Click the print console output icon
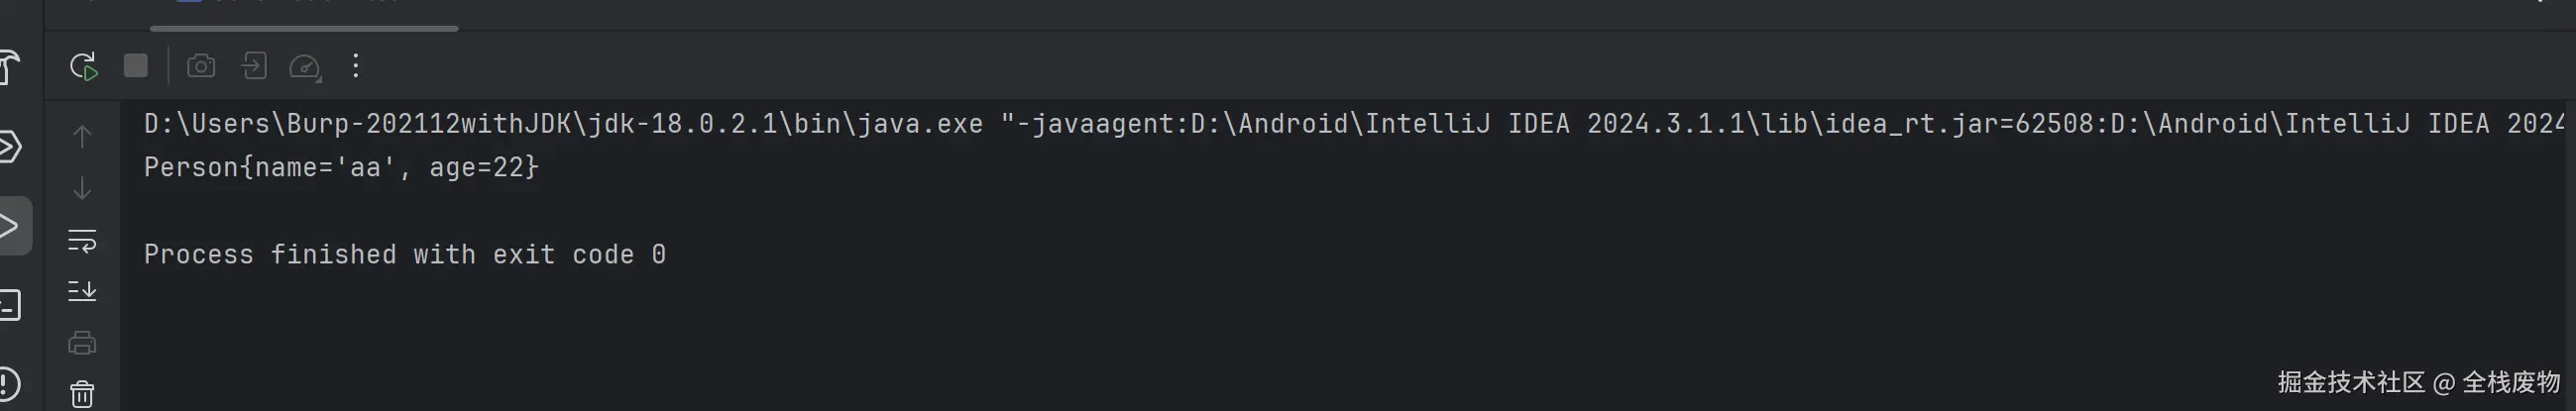This screenshot has width=2576, height=411. pos(82,343)
